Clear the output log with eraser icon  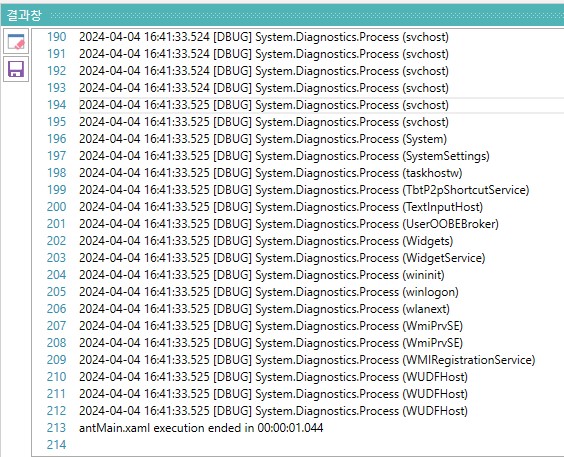[x=16, y=42]
